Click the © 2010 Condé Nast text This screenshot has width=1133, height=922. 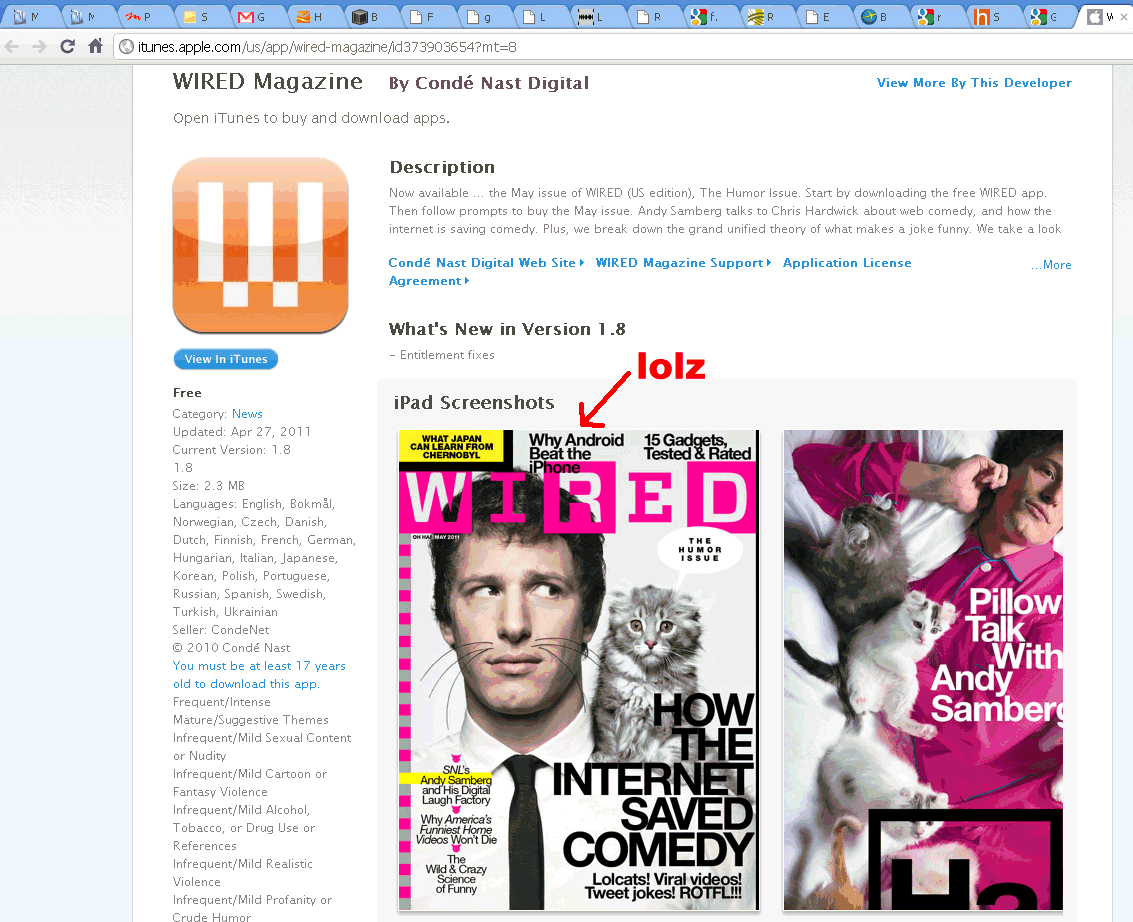point(231,648)
